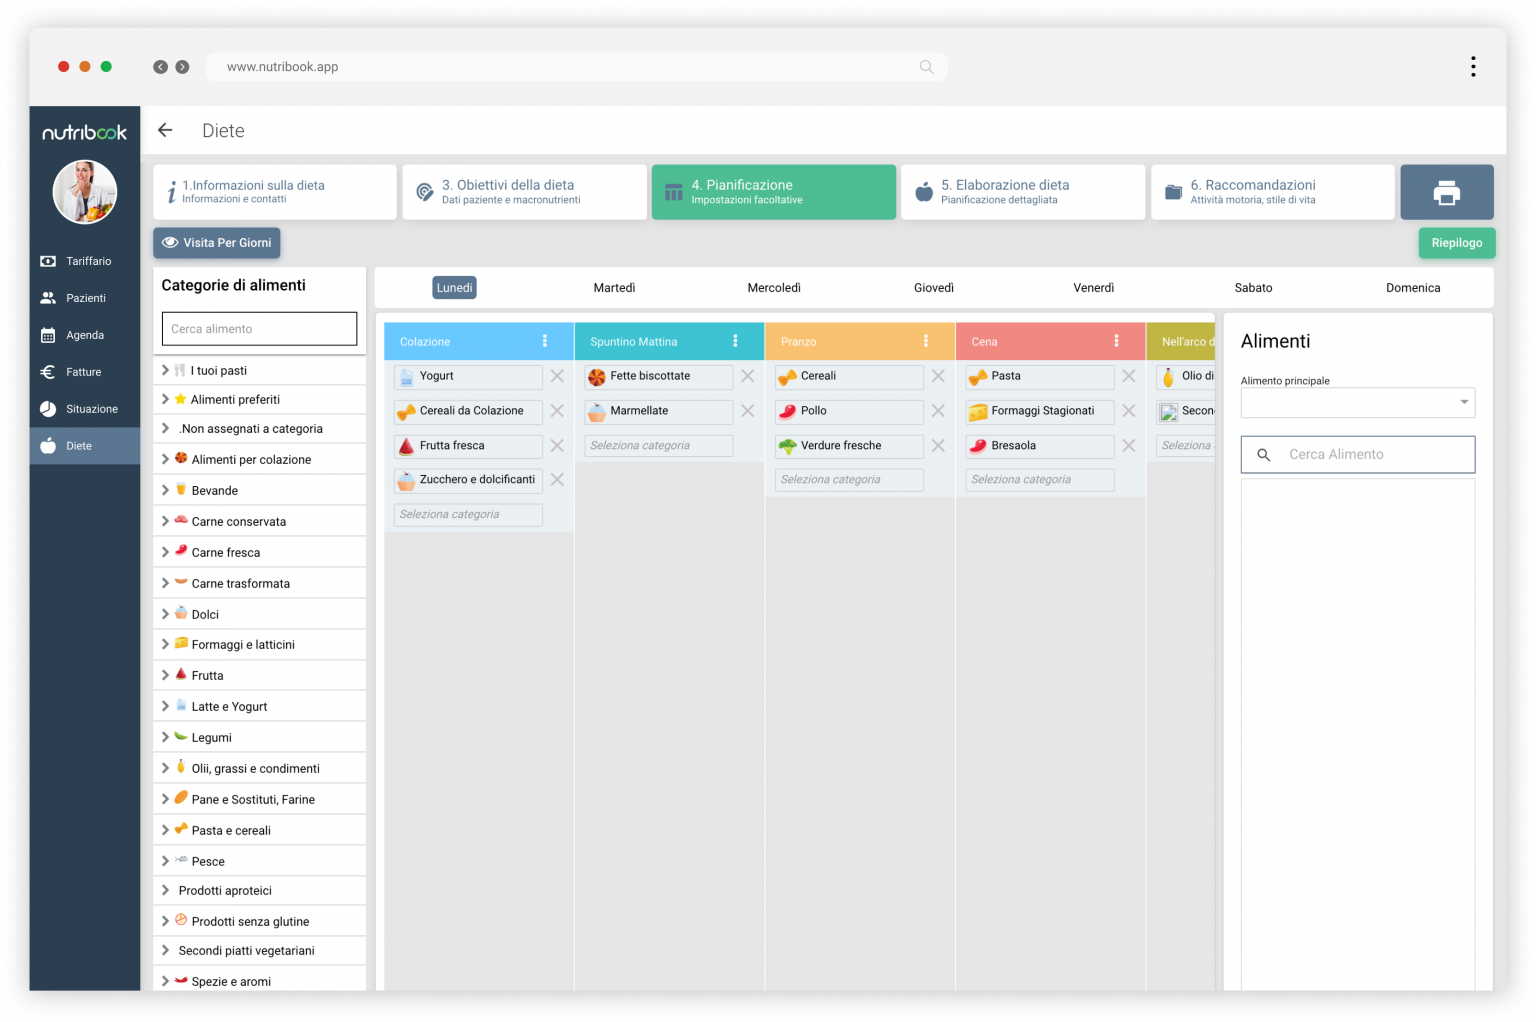The height and width of the screenshot is (1022, 1536).
Task: Click the Cerca alimento search field
Action: pyautogui.click(x=259, y=329)
